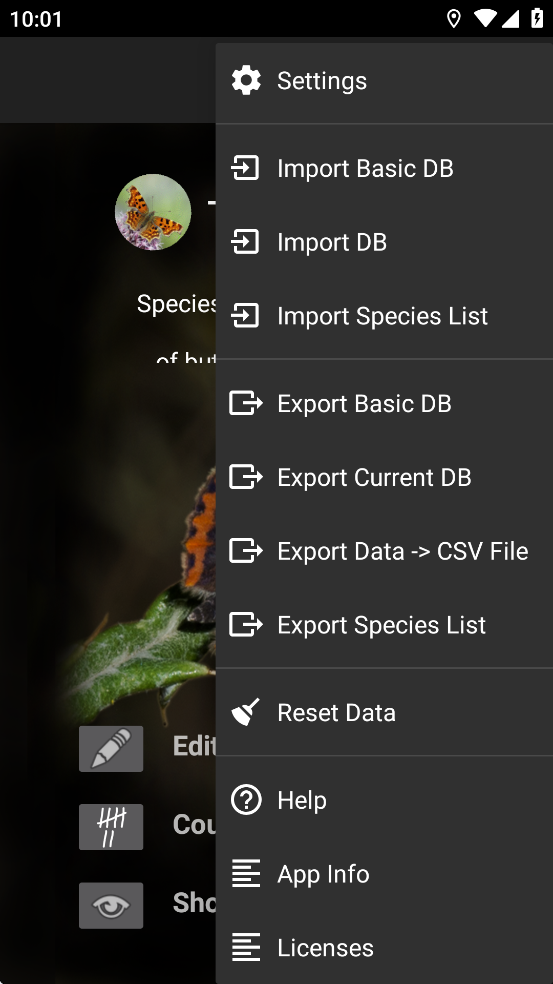The width and height of the screenshot is (553, 984).
Task: Click the round butterfly thumbnail image
Action: [x=153, y=212]
